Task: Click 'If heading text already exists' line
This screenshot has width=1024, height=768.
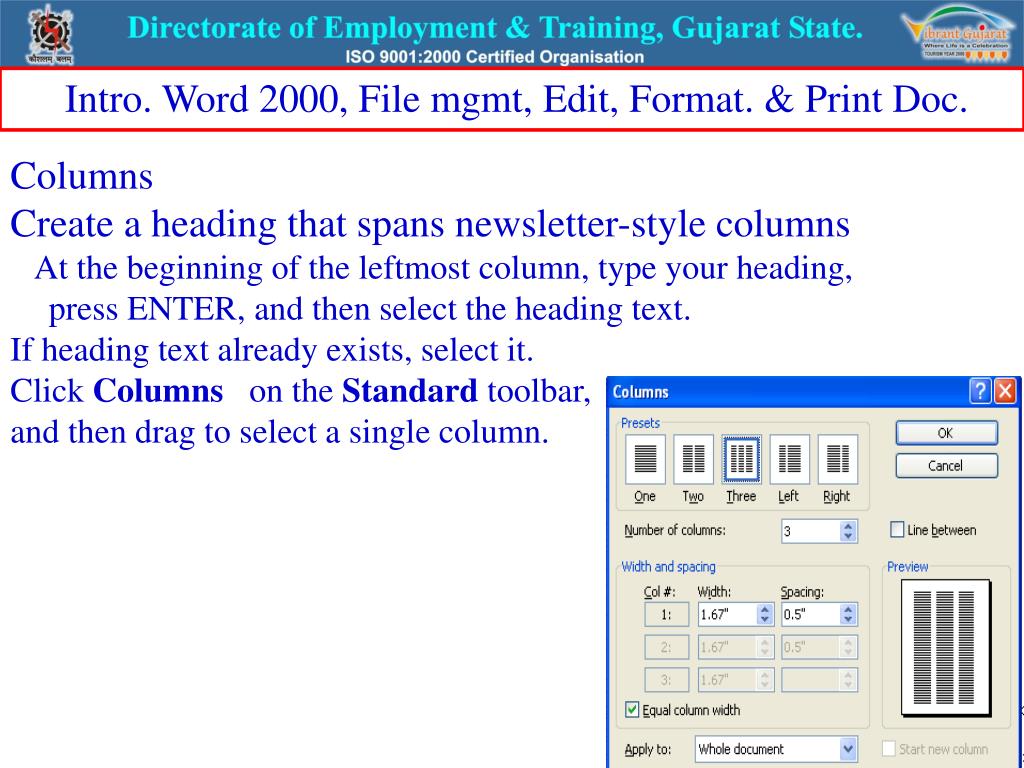Action: point(272,350)
